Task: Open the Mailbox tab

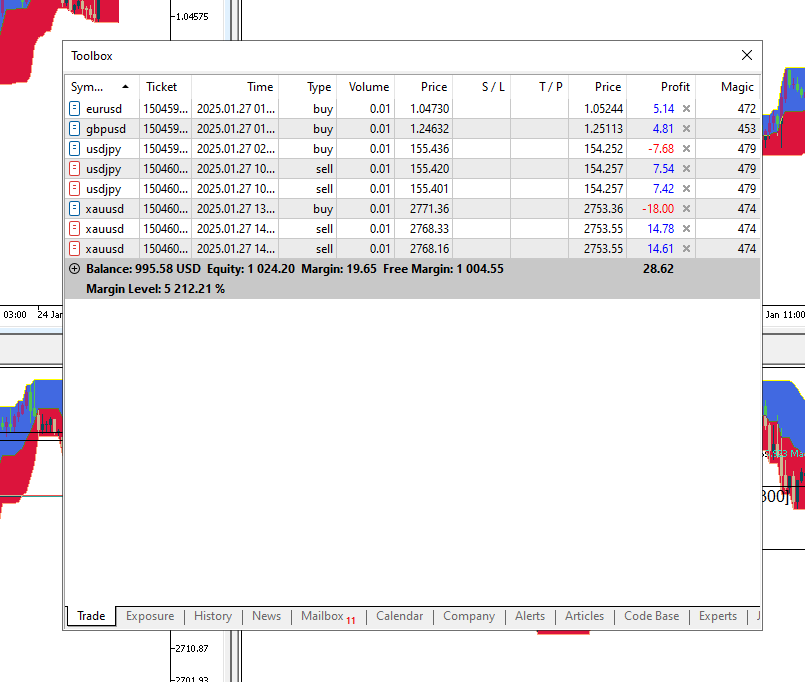Action: click(322, 616)
